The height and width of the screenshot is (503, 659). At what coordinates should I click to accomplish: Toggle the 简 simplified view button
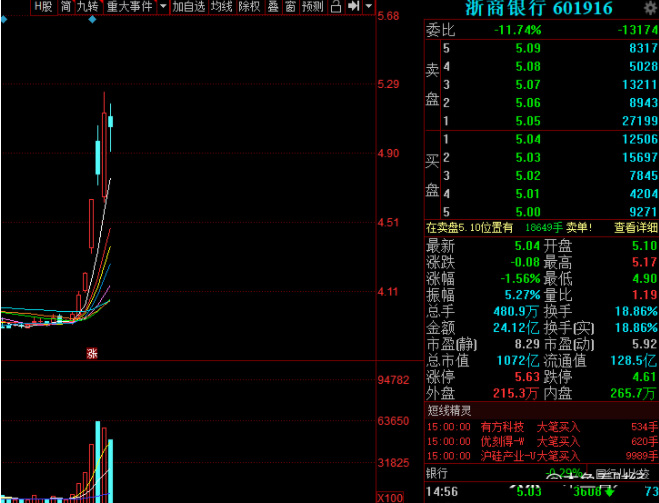(65, 7)
